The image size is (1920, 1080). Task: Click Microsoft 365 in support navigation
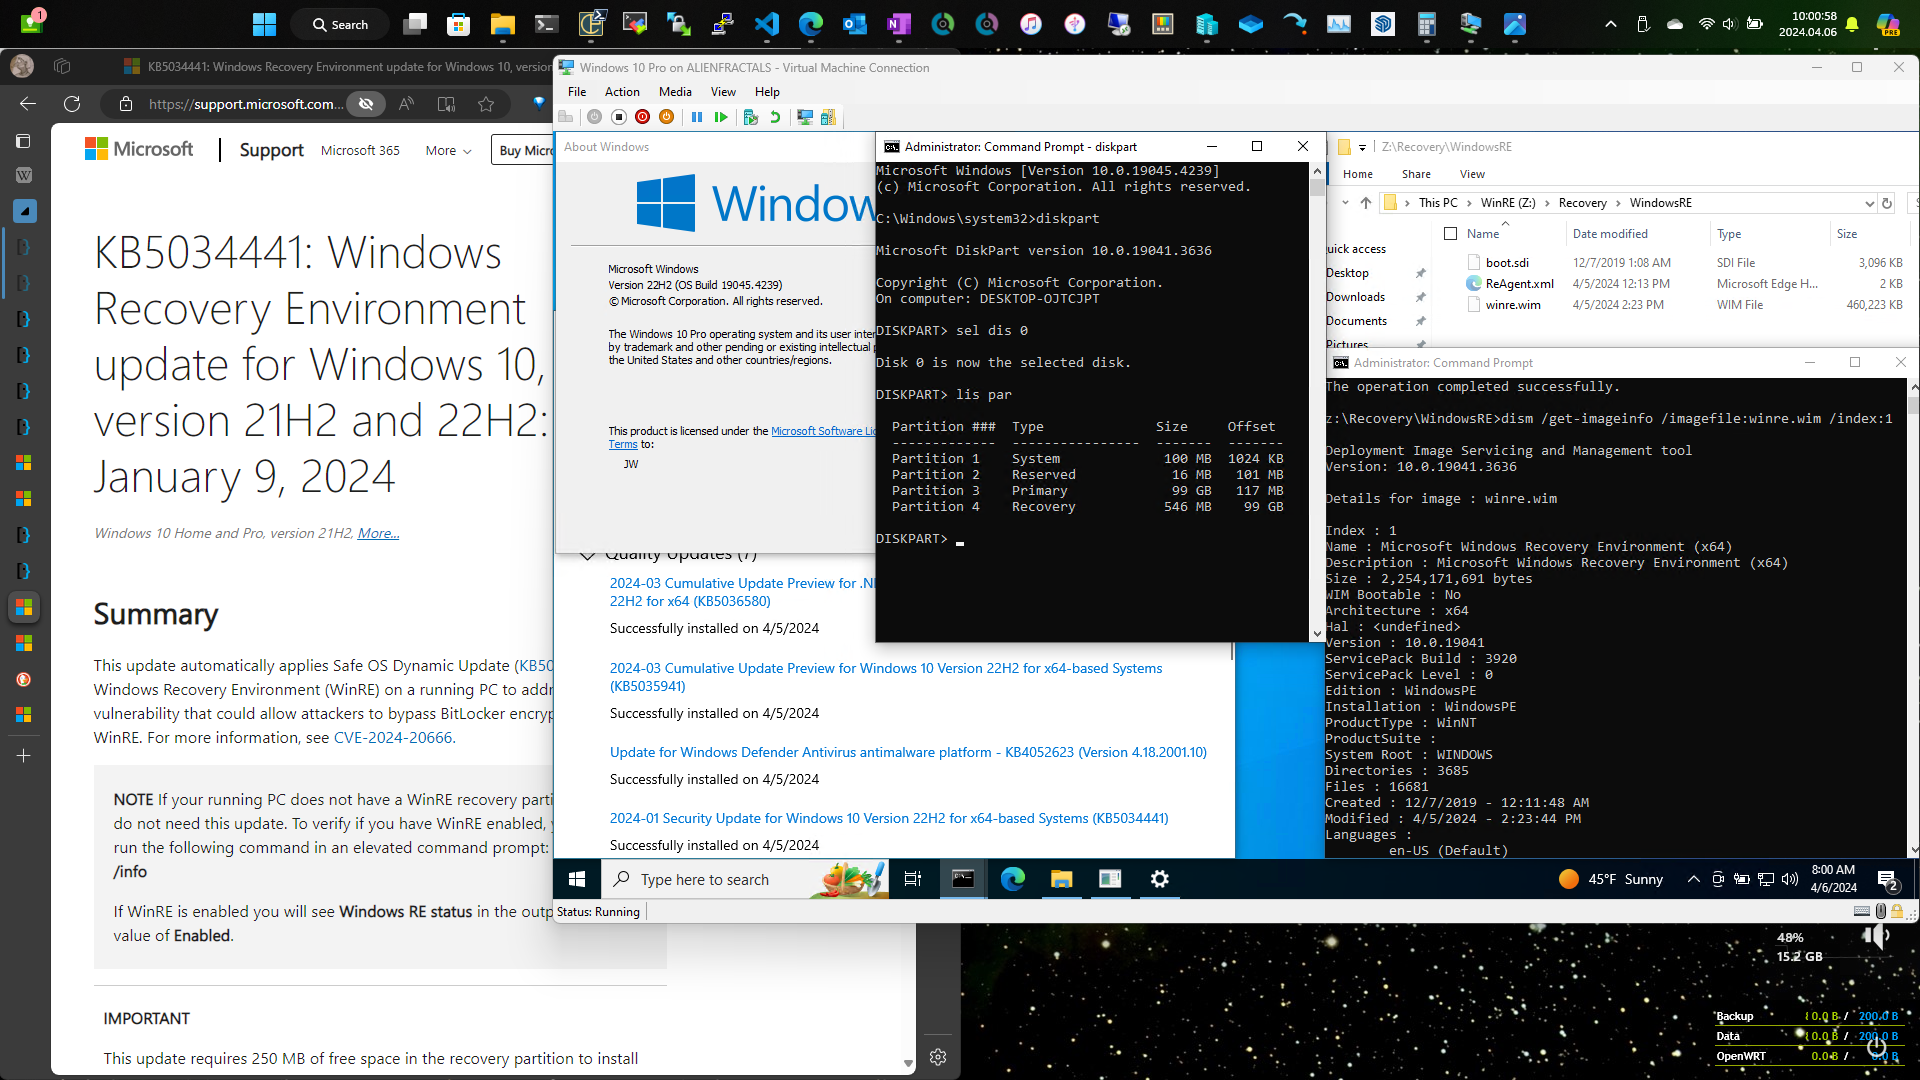[360, 151]
